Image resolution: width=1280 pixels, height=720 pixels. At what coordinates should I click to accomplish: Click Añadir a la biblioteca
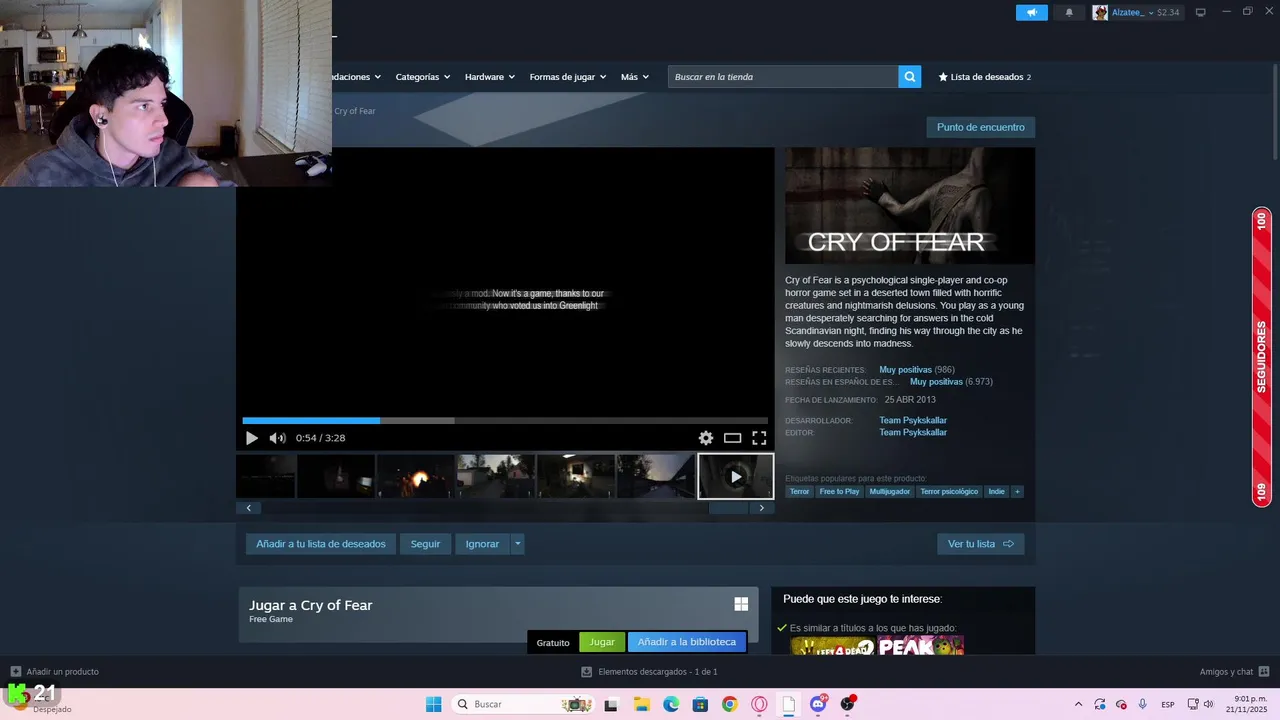click(687, 642)
